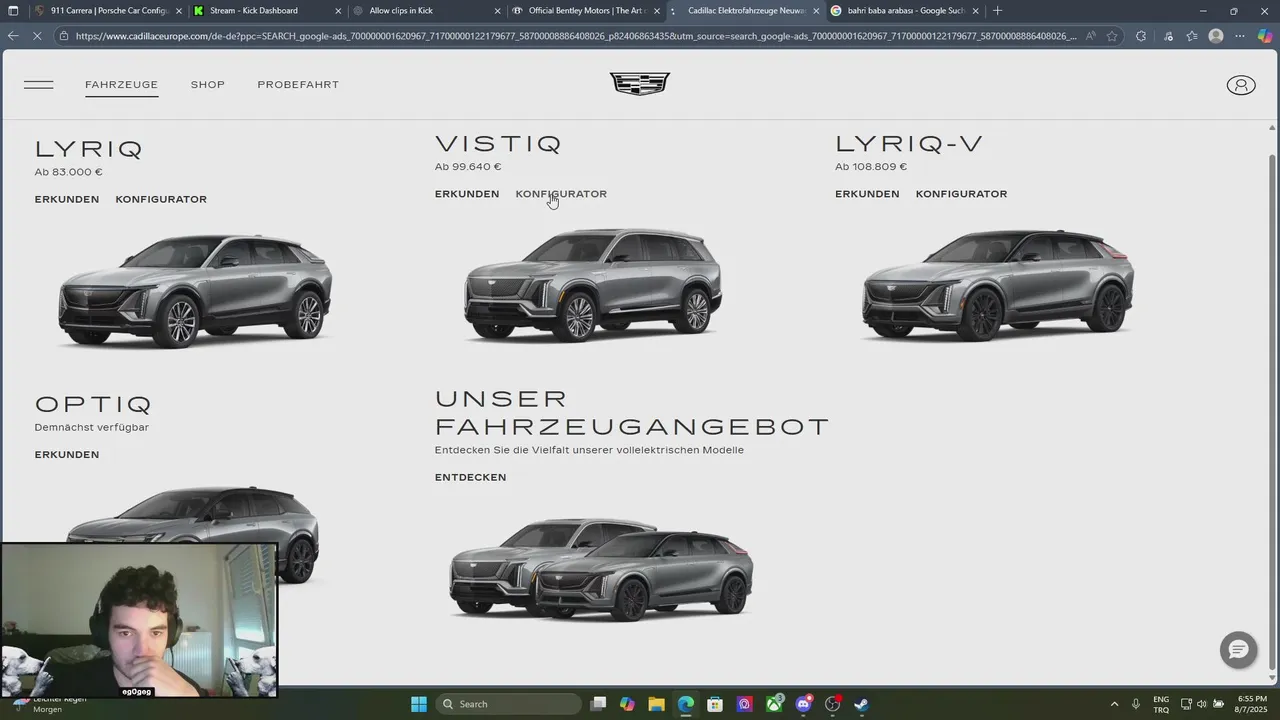Open KONFIGURATOR for LYRIQ-V

(x=961, y=194)
